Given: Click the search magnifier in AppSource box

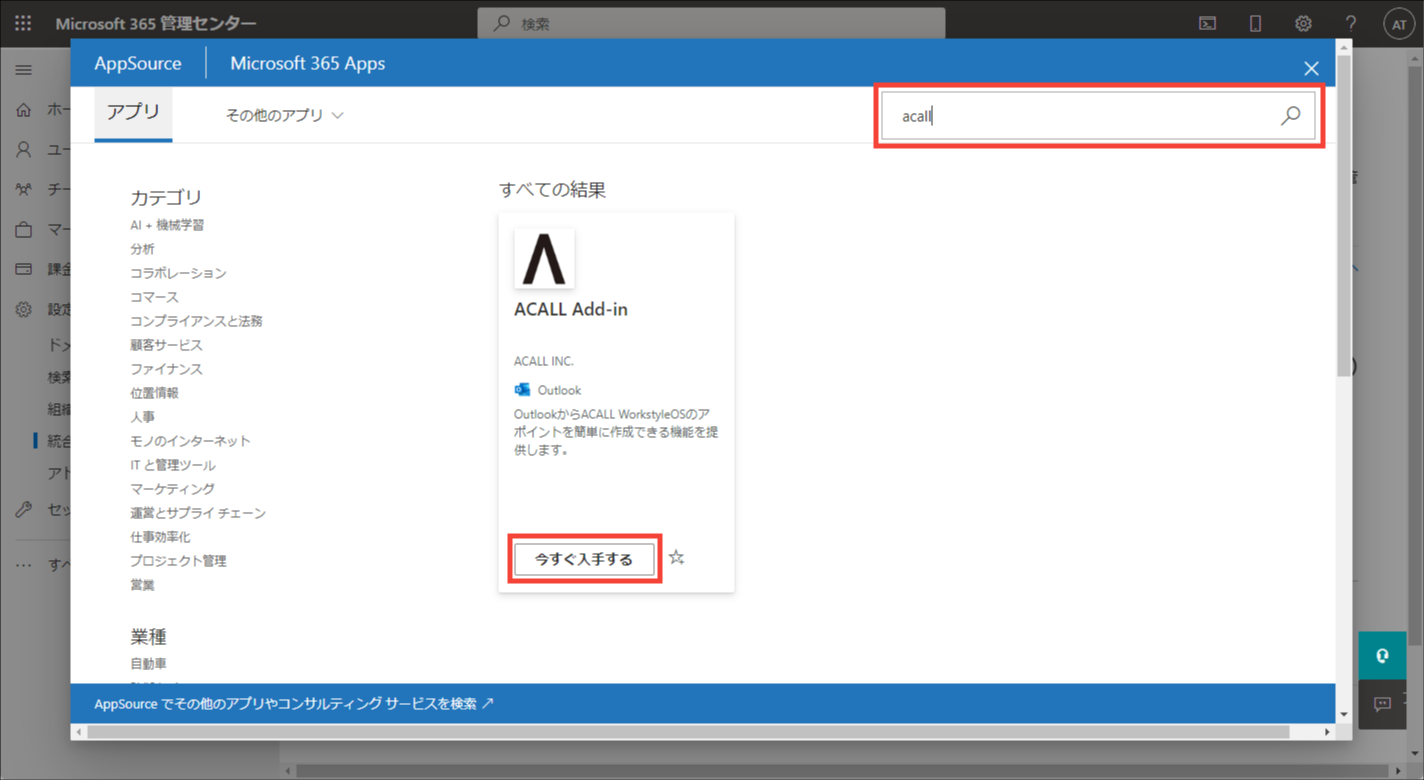Looking at the screenshot, I should tap(1291, 116).
